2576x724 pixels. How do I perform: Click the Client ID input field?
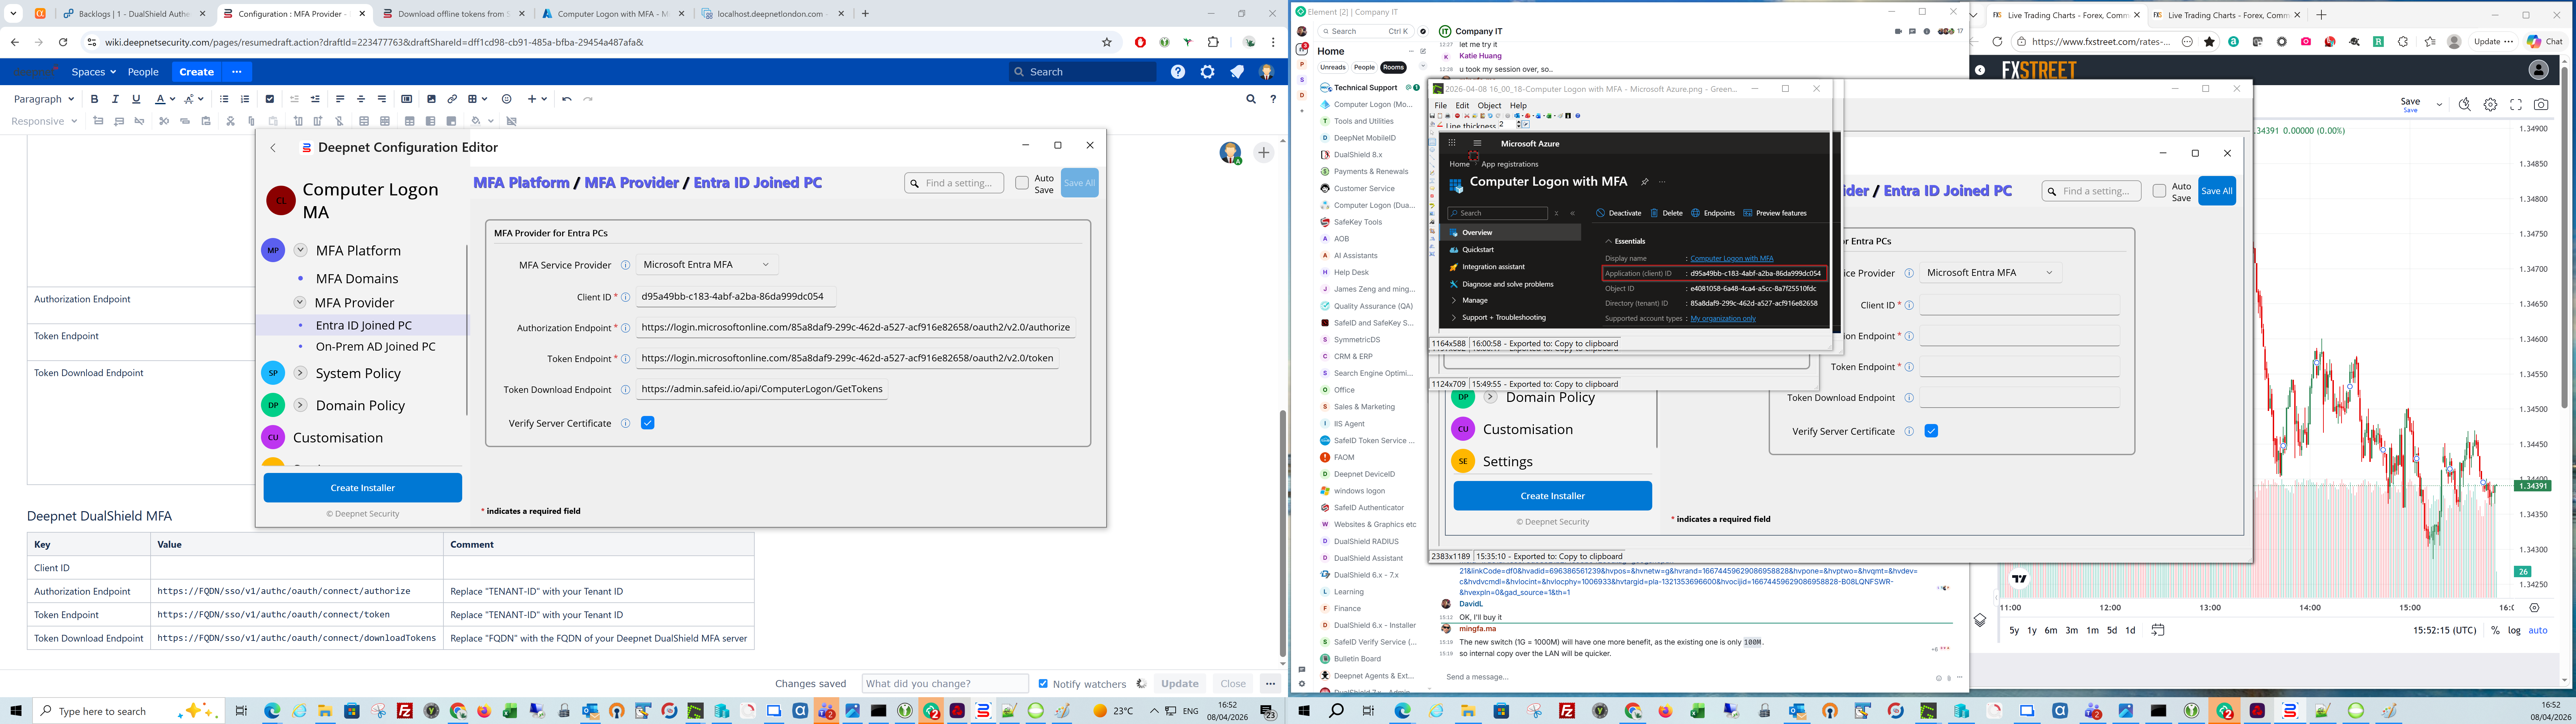[x=735, y=297]
